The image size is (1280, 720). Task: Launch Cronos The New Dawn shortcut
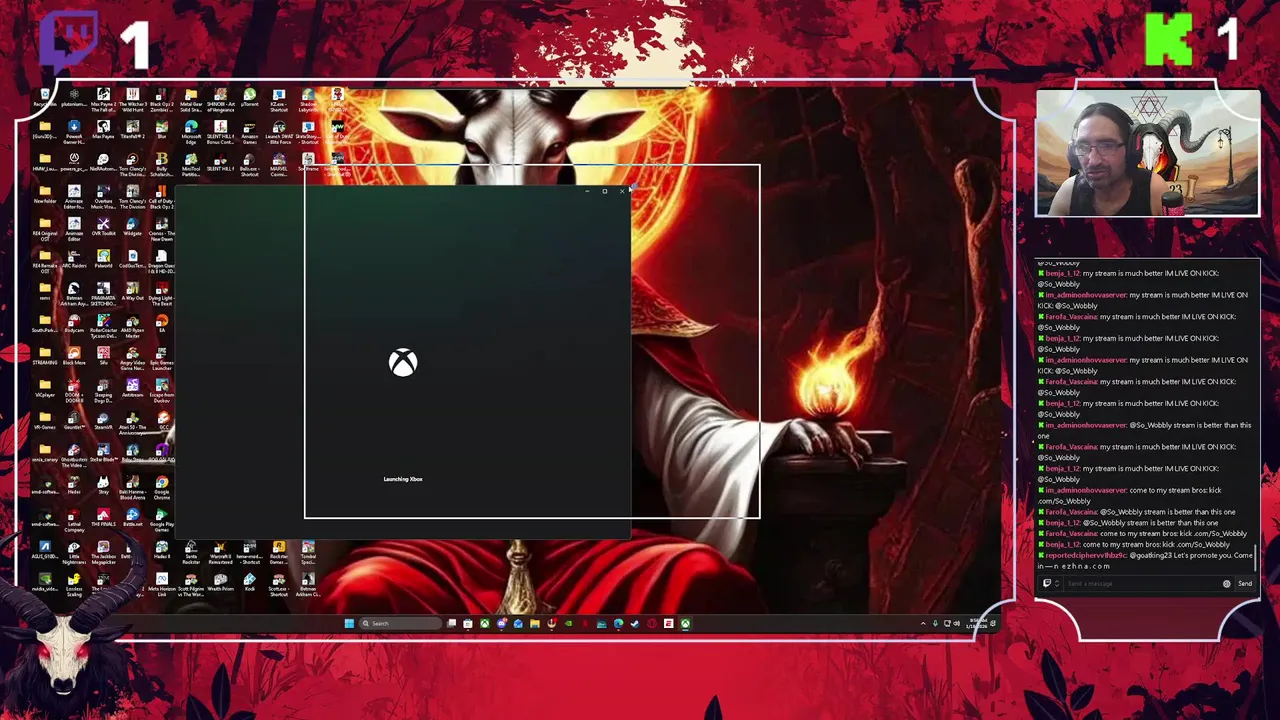coord(162,228)
